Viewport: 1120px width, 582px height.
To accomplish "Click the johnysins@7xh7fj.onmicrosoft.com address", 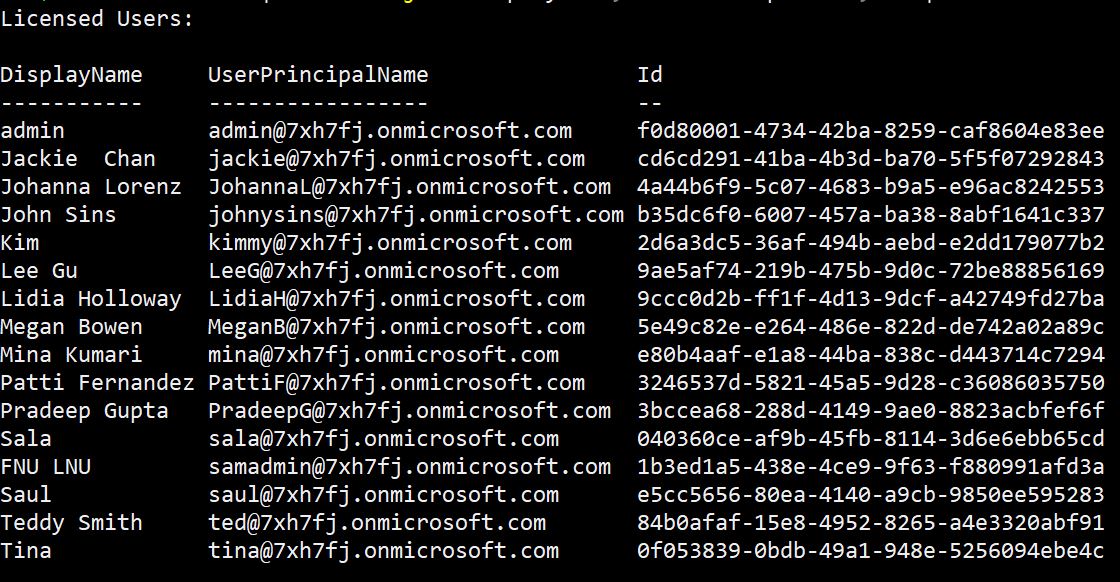I will [x=416, y=215].
